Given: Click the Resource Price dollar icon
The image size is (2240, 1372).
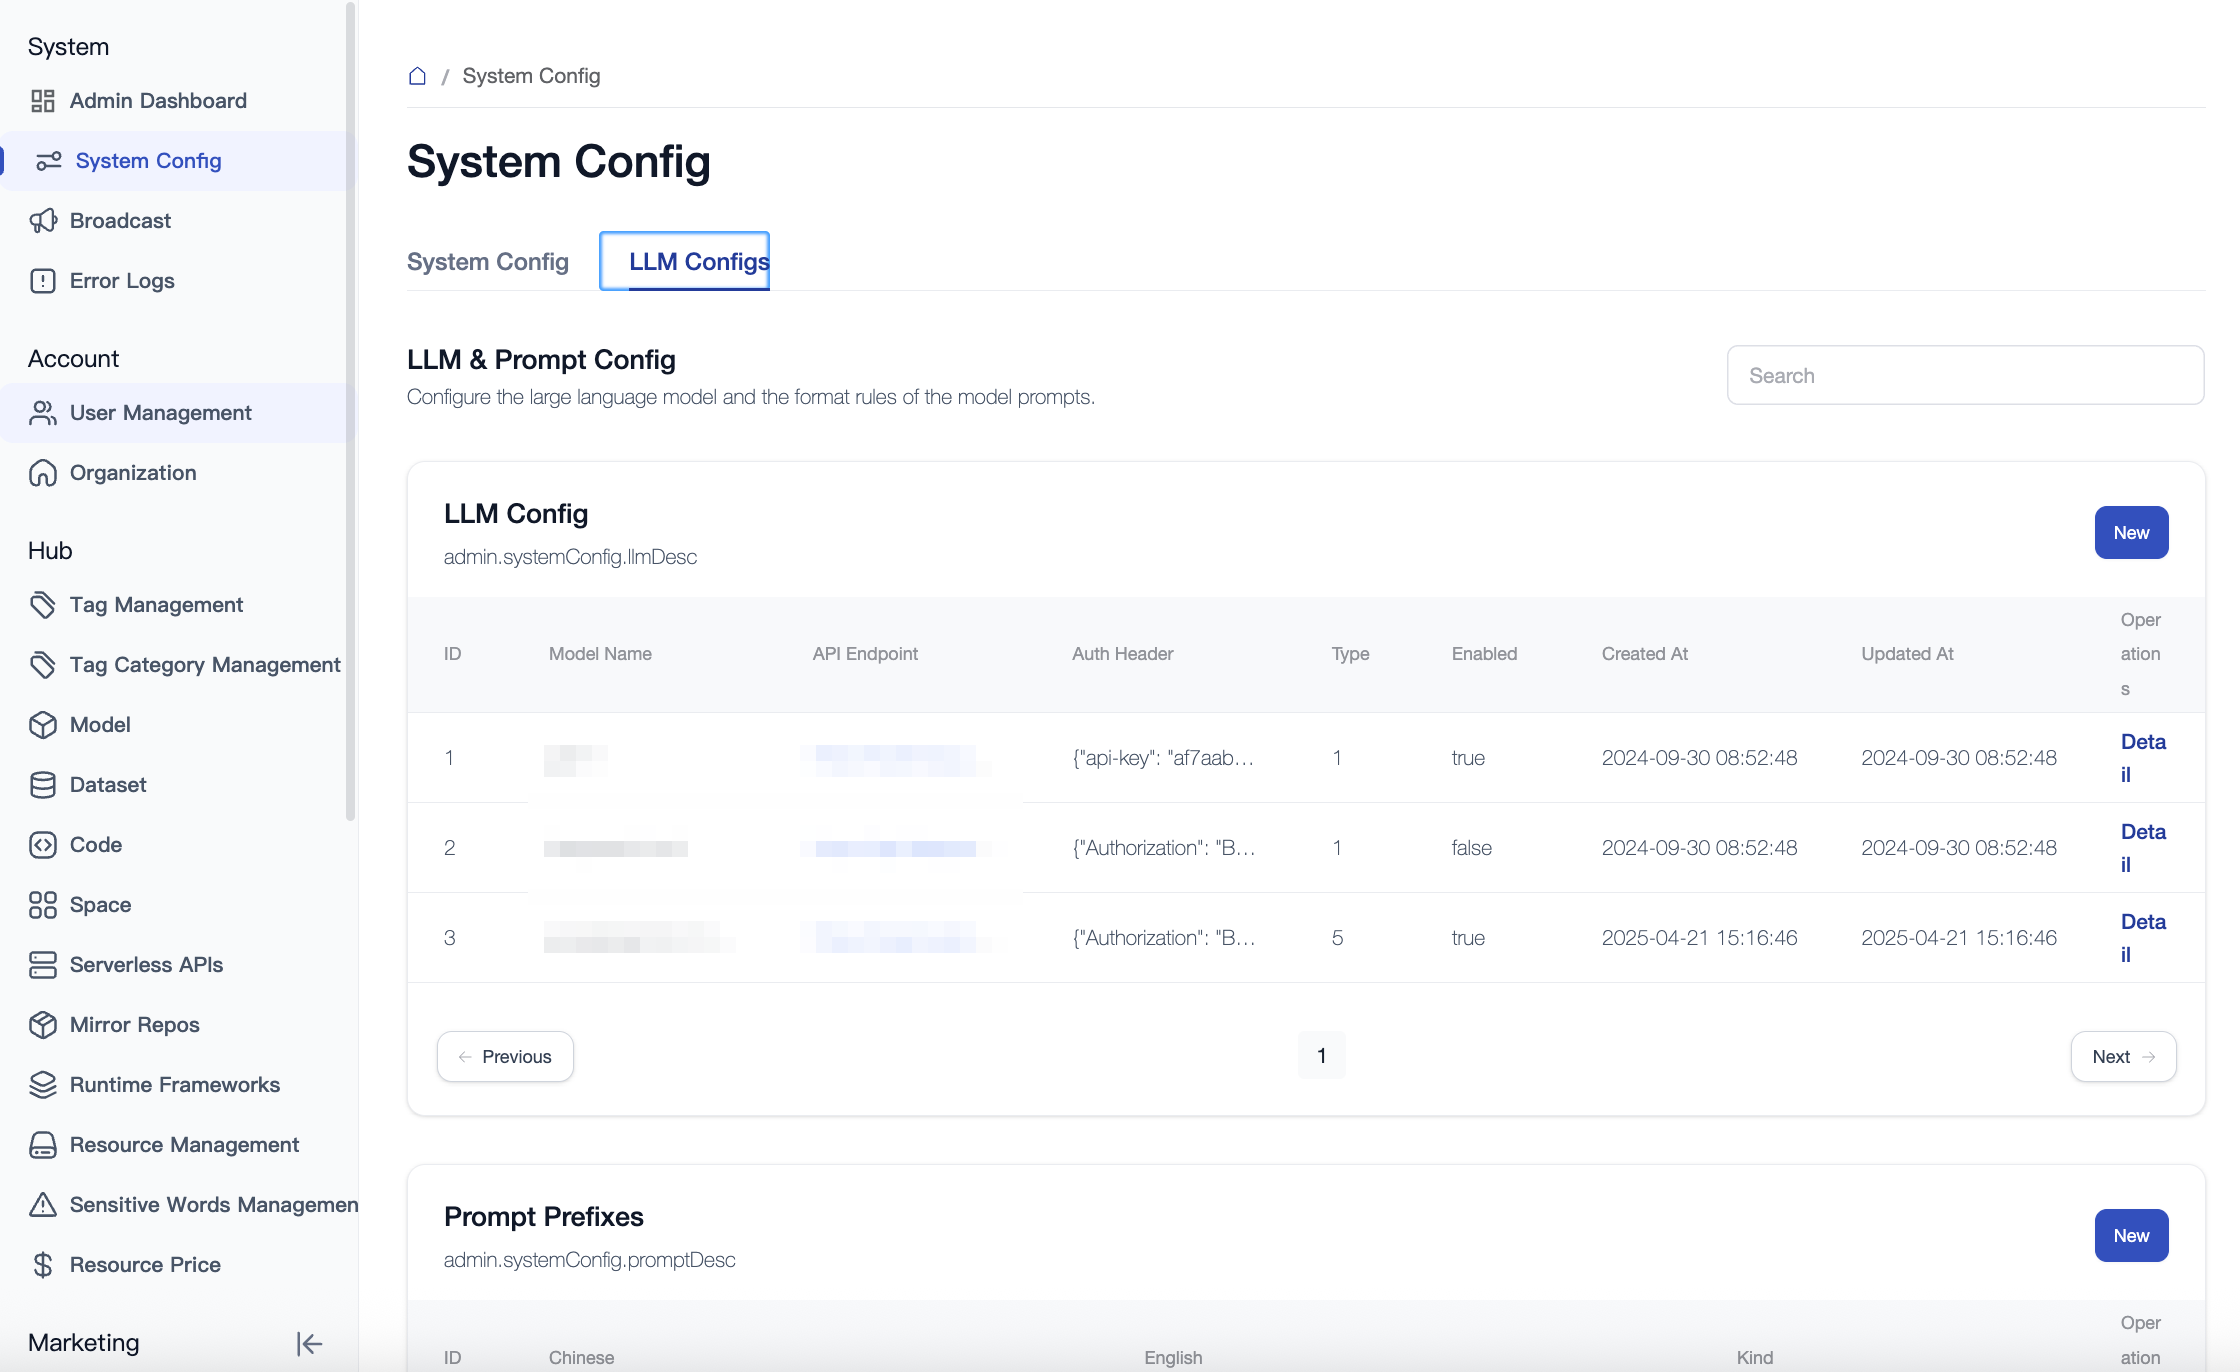Looking at the screenshot, I should [43, 1265].
